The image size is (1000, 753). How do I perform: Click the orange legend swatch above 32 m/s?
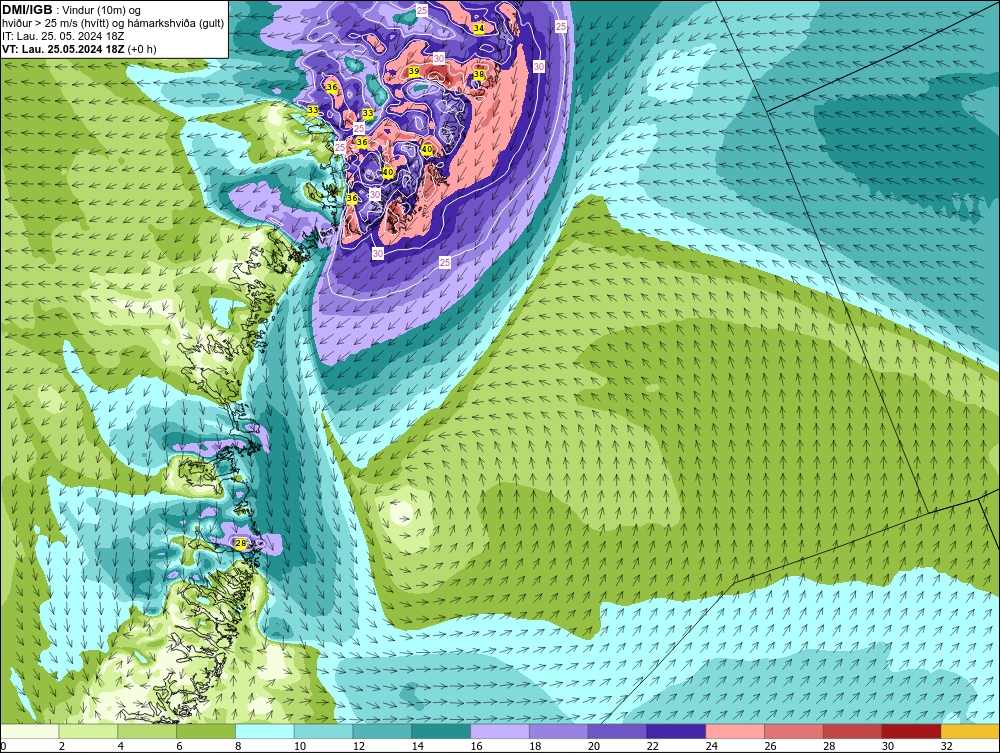click(971, 731)
